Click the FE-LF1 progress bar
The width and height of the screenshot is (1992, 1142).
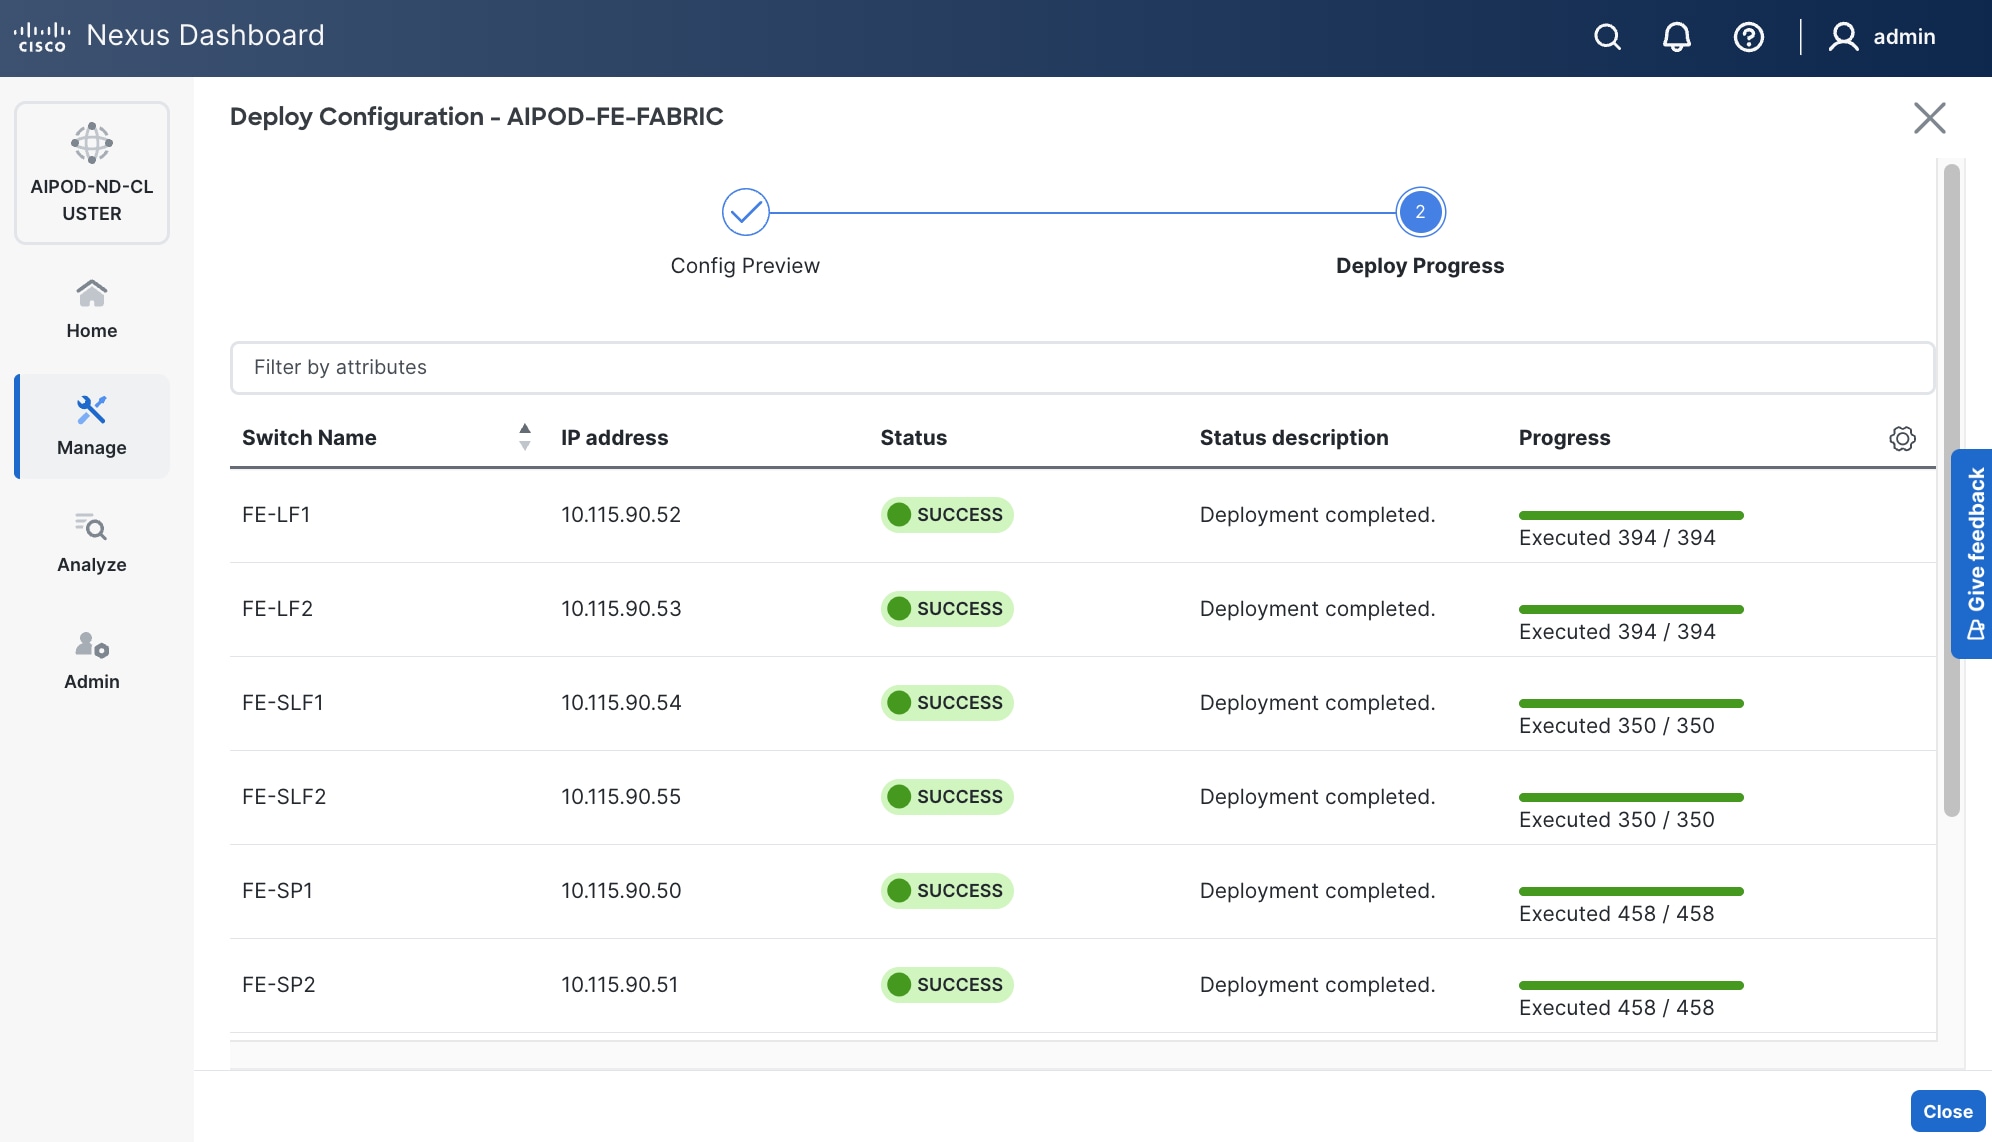point(1629,514)
